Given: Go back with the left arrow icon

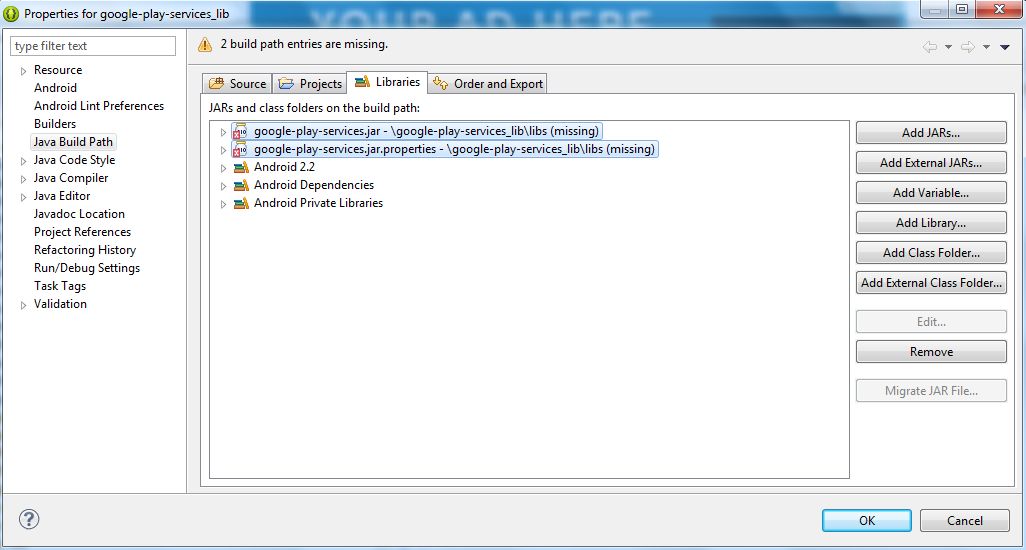Looking at the screenshot, I should pyautogui.click(x=929, y=46).
